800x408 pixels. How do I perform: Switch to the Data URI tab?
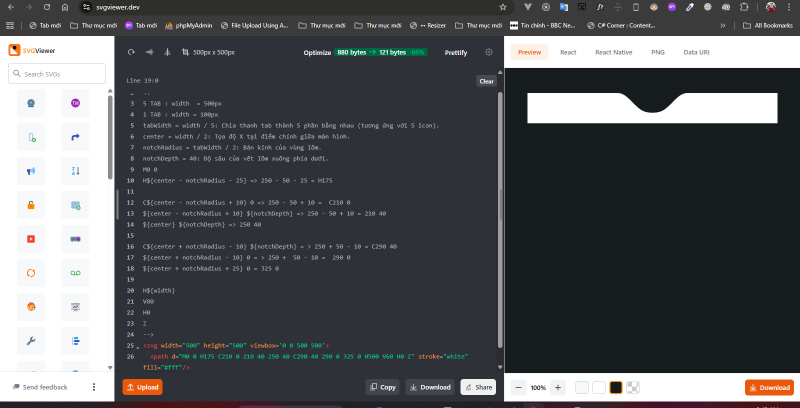696,51
